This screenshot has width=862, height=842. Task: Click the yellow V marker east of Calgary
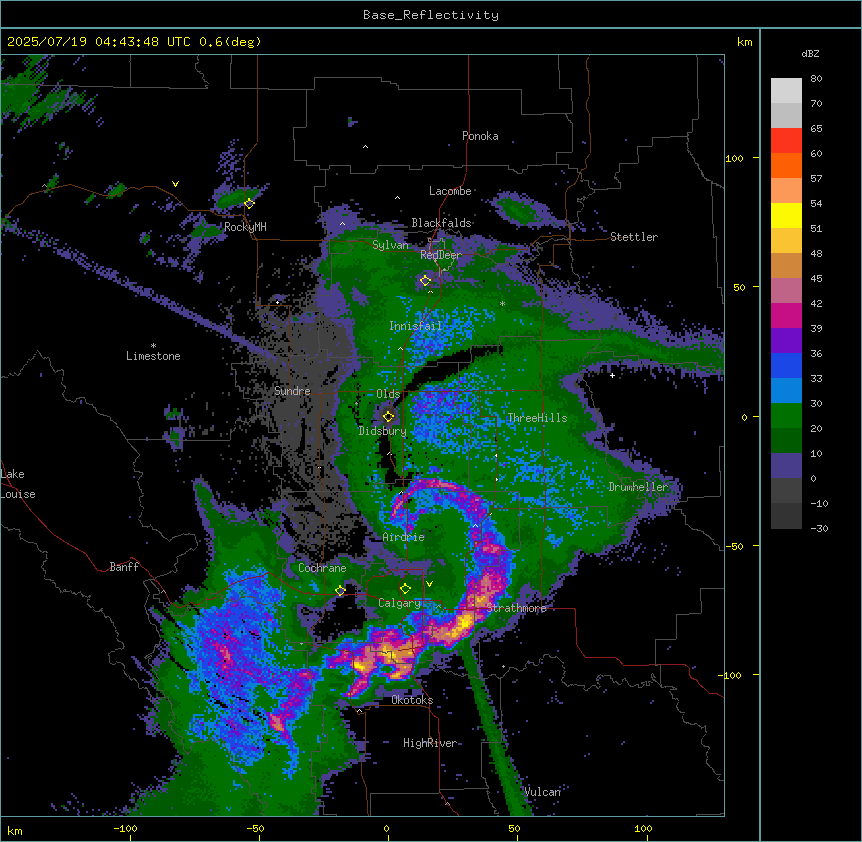pos(429,584)
